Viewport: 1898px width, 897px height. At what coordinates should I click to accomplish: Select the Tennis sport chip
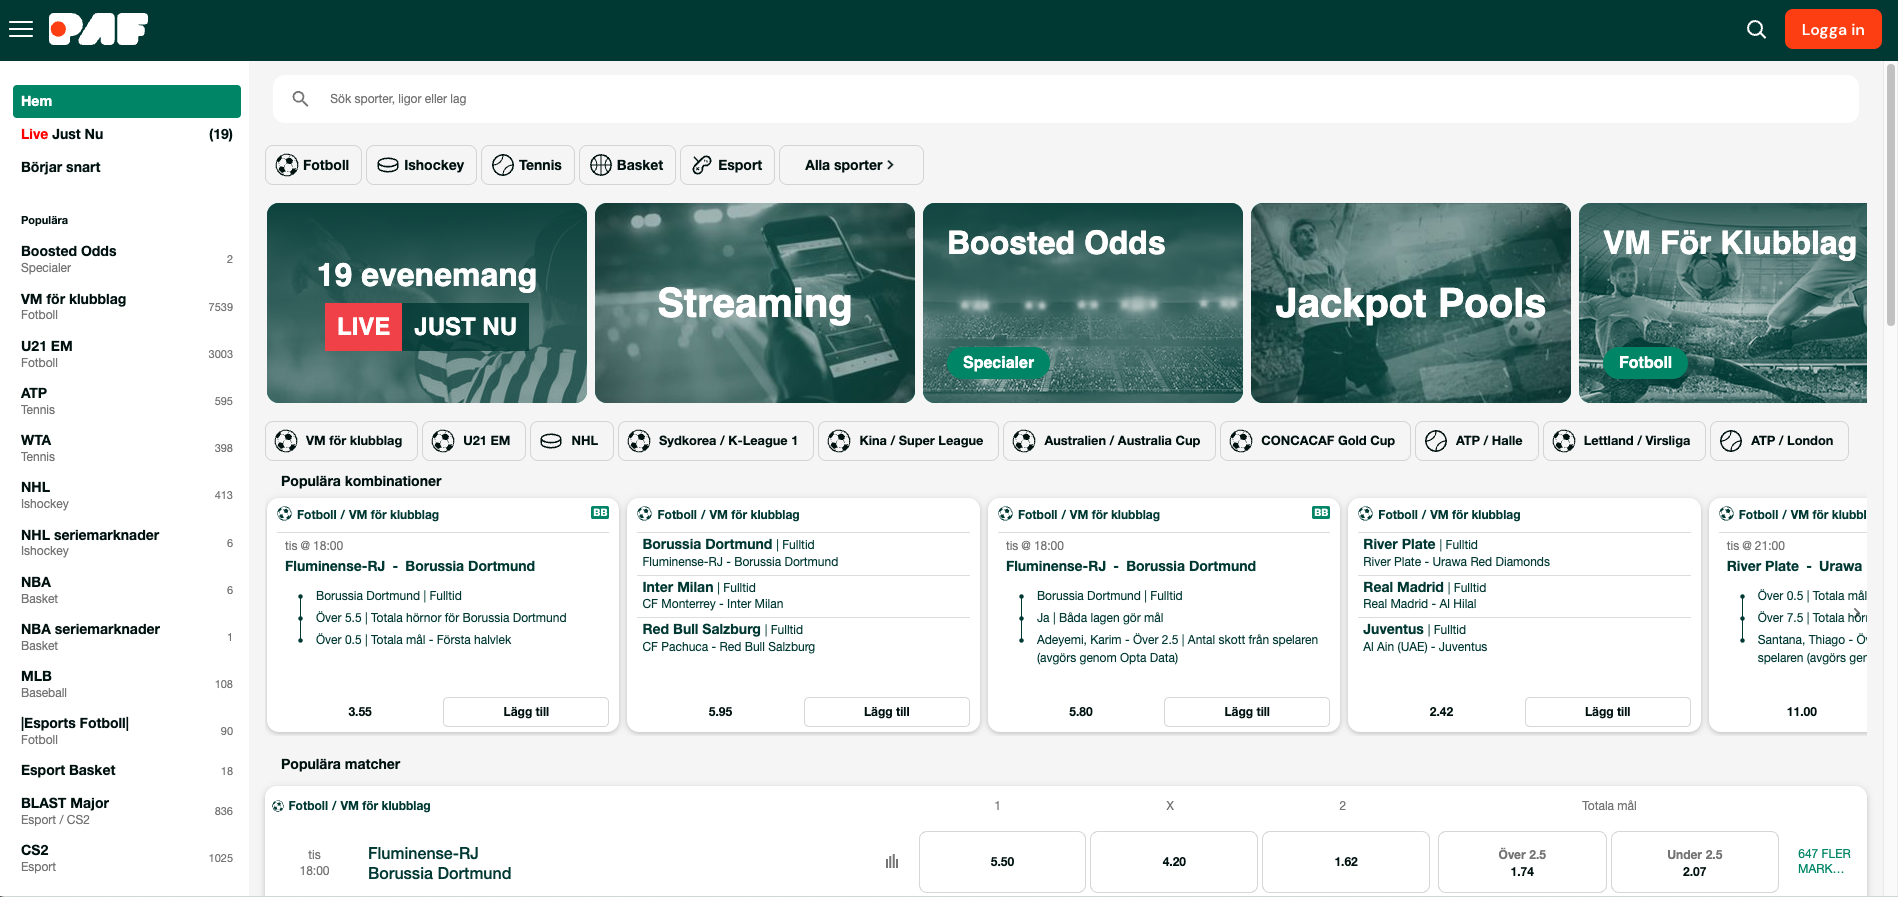pos(528,165)
